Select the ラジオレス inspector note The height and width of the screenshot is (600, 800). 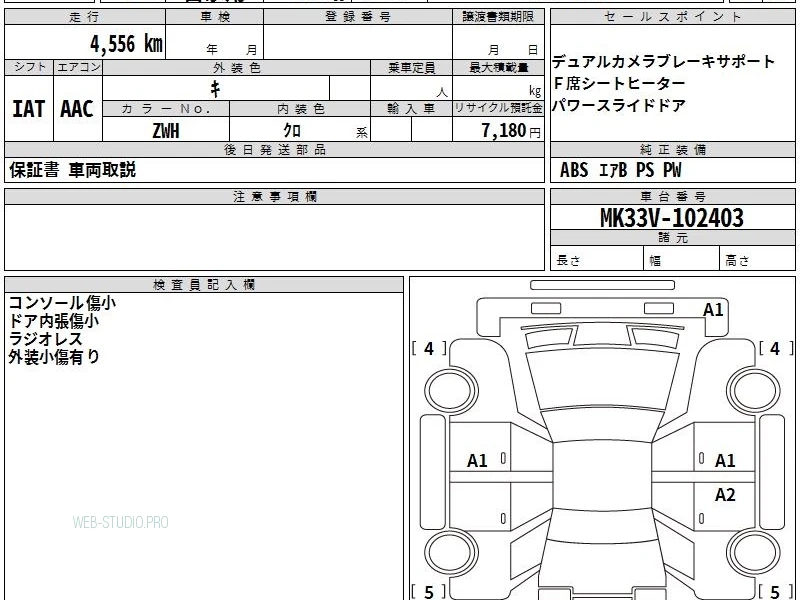point(45,339)
